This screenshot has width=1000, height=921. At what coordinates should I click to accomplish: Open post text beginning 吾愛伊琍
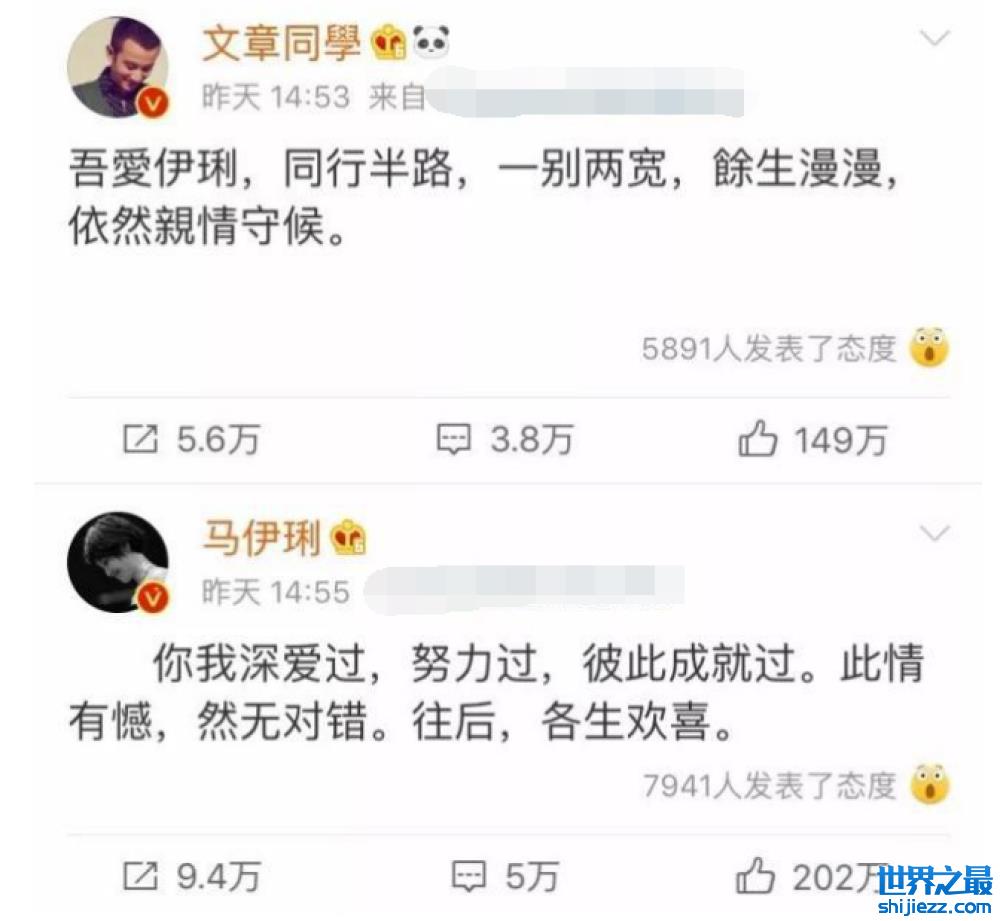point(483,198)
